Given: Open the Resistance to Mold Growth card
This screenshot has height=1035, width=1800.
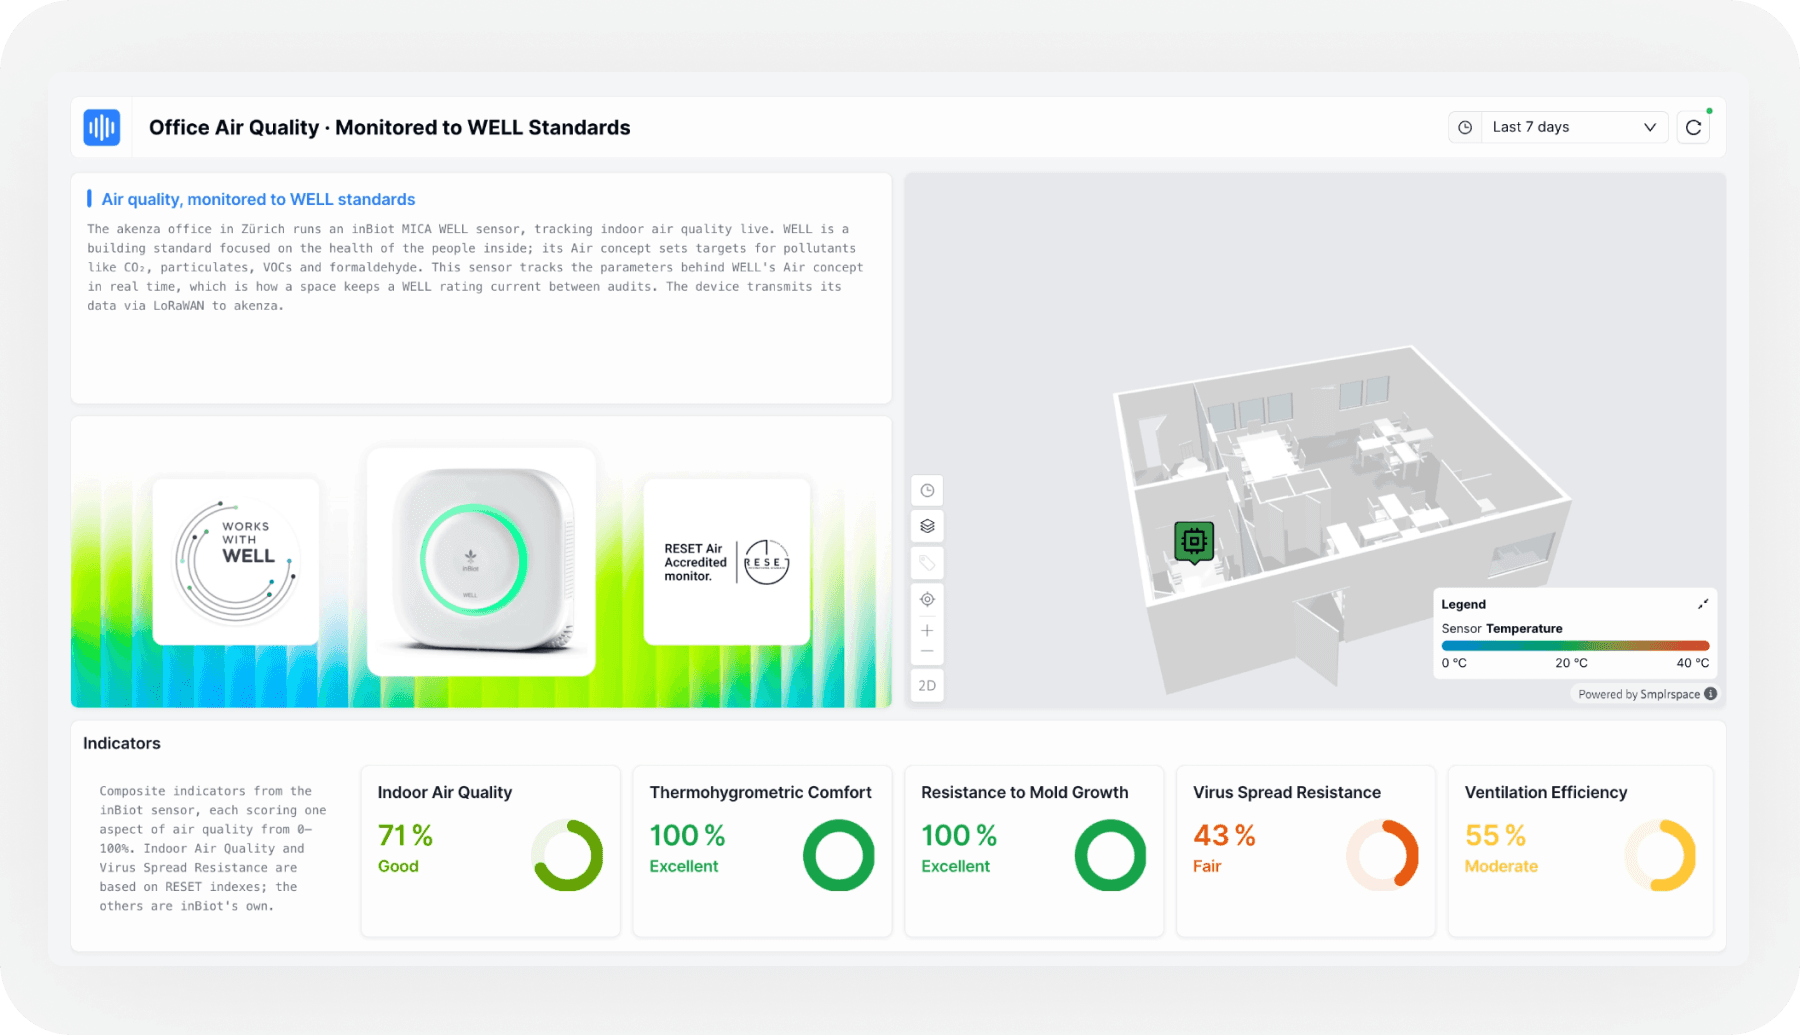Looking at the screenshot, I should (1034, 851).
